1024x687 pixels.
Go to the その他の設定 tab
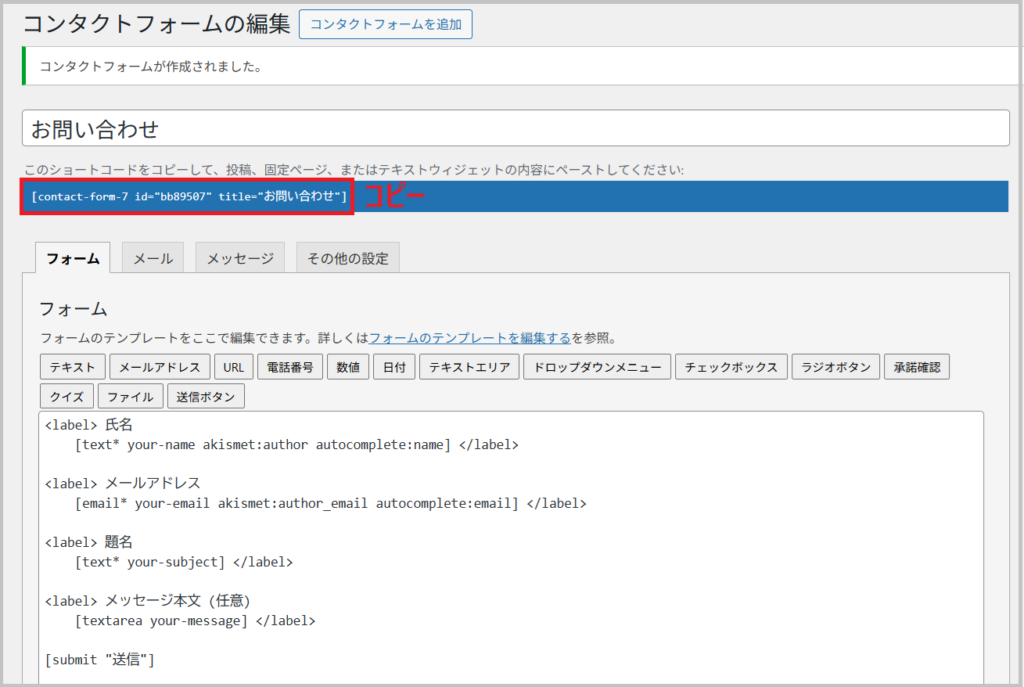(x=348, y=258)
